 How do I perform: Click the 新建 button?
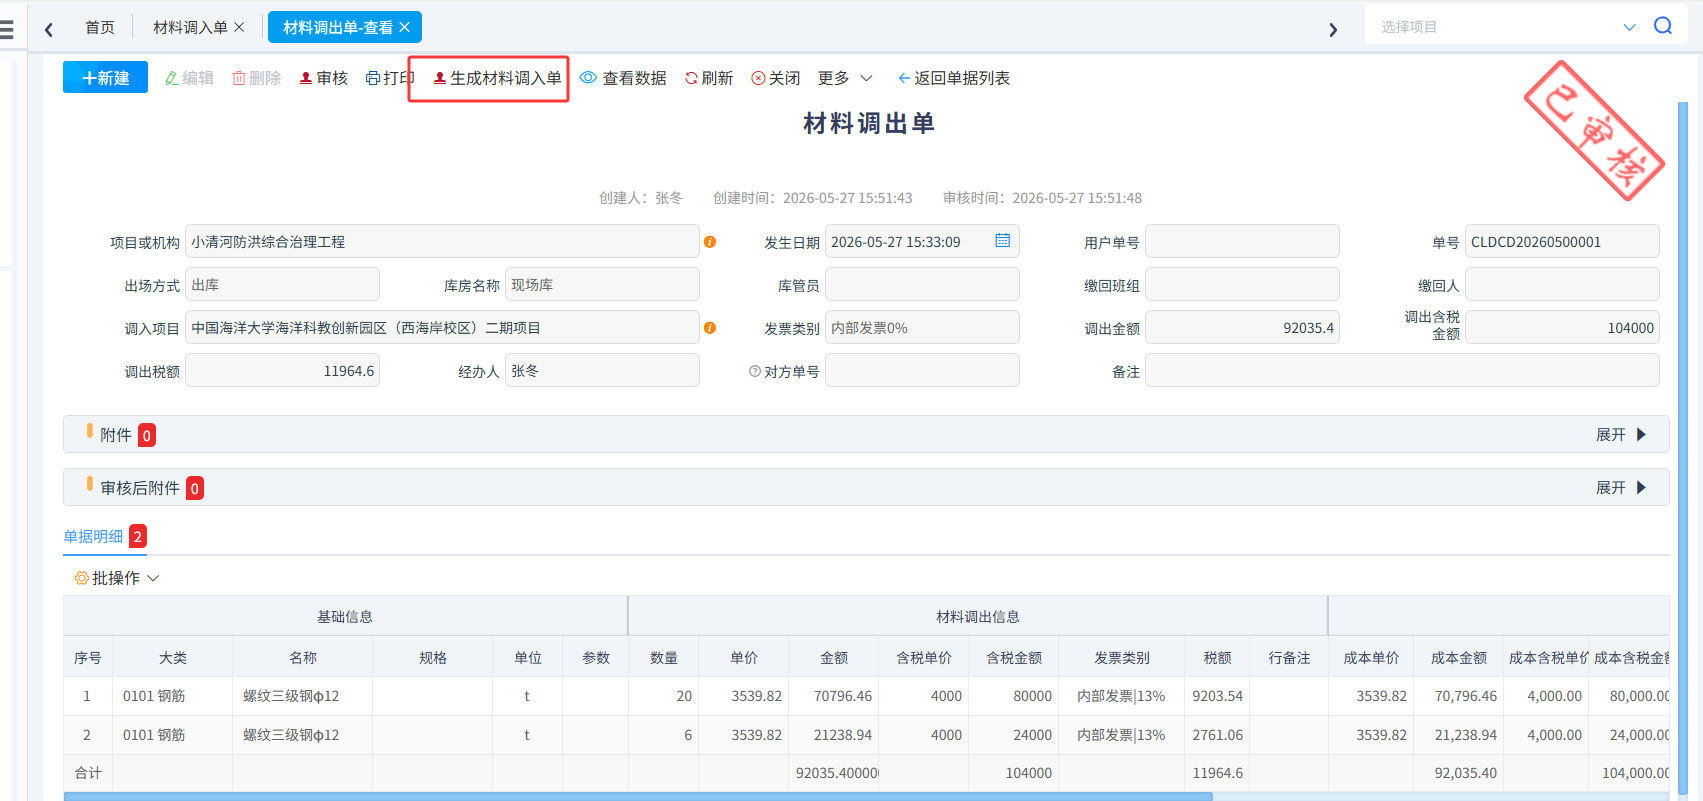pyautogui.click(x=105, y=77)
